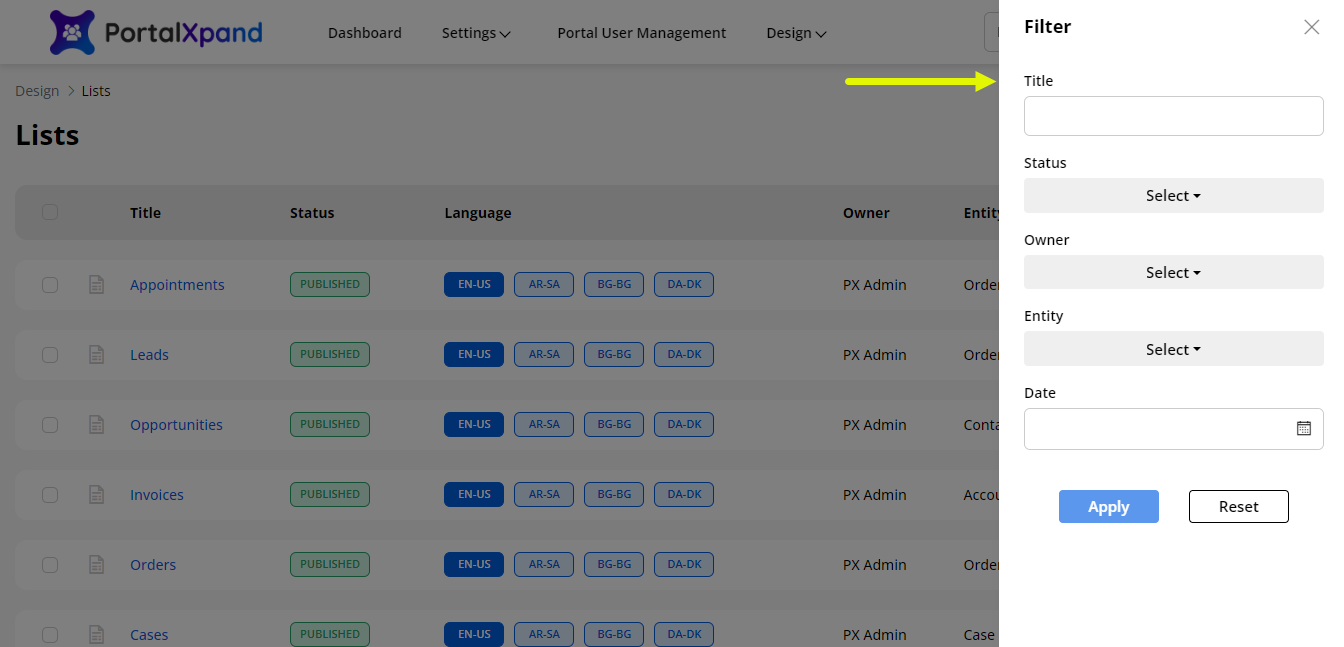This screenshot has width=1344, height=647.
Task: Select the Invoices row checkbox
Action: (x=50, y=495)
